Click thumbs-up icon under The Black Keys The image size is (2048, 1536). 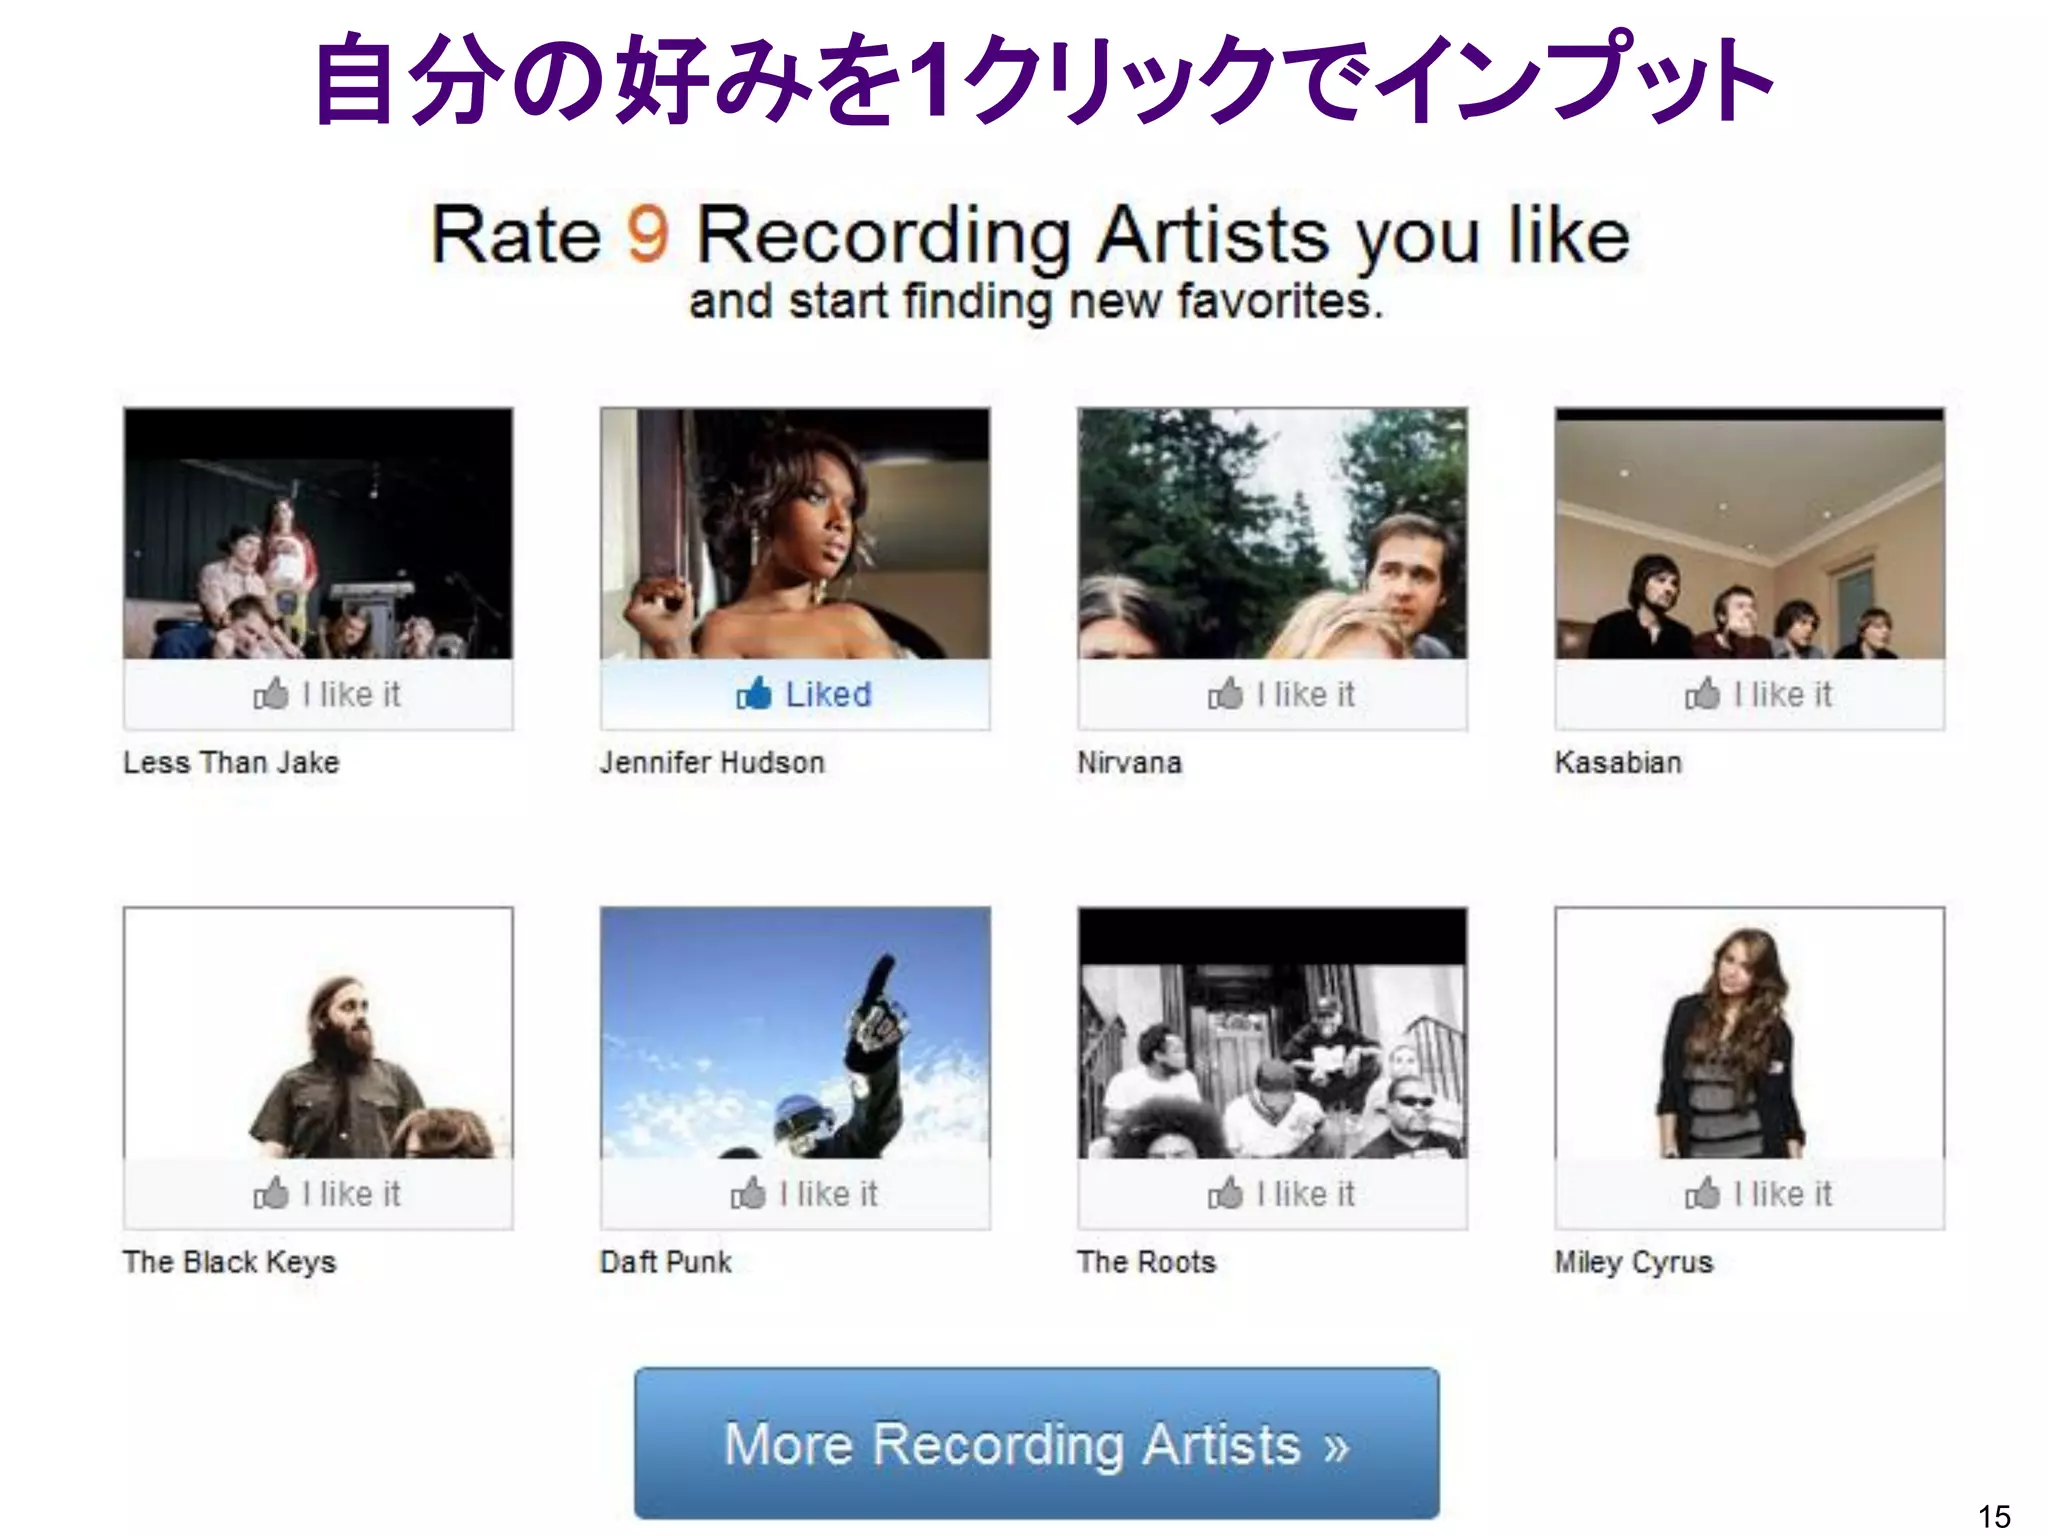pos(271,1192)
